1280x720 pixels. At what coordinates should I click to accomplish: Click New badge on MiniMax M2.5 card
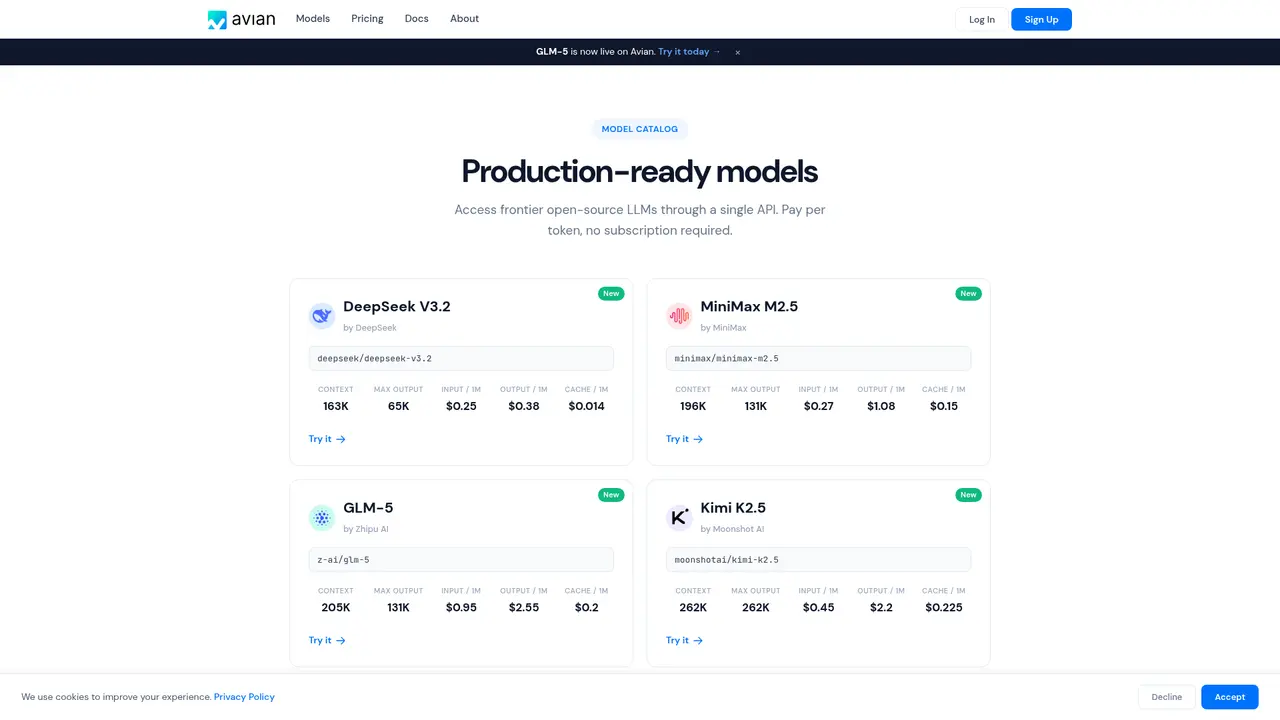[x=968, y=294]
